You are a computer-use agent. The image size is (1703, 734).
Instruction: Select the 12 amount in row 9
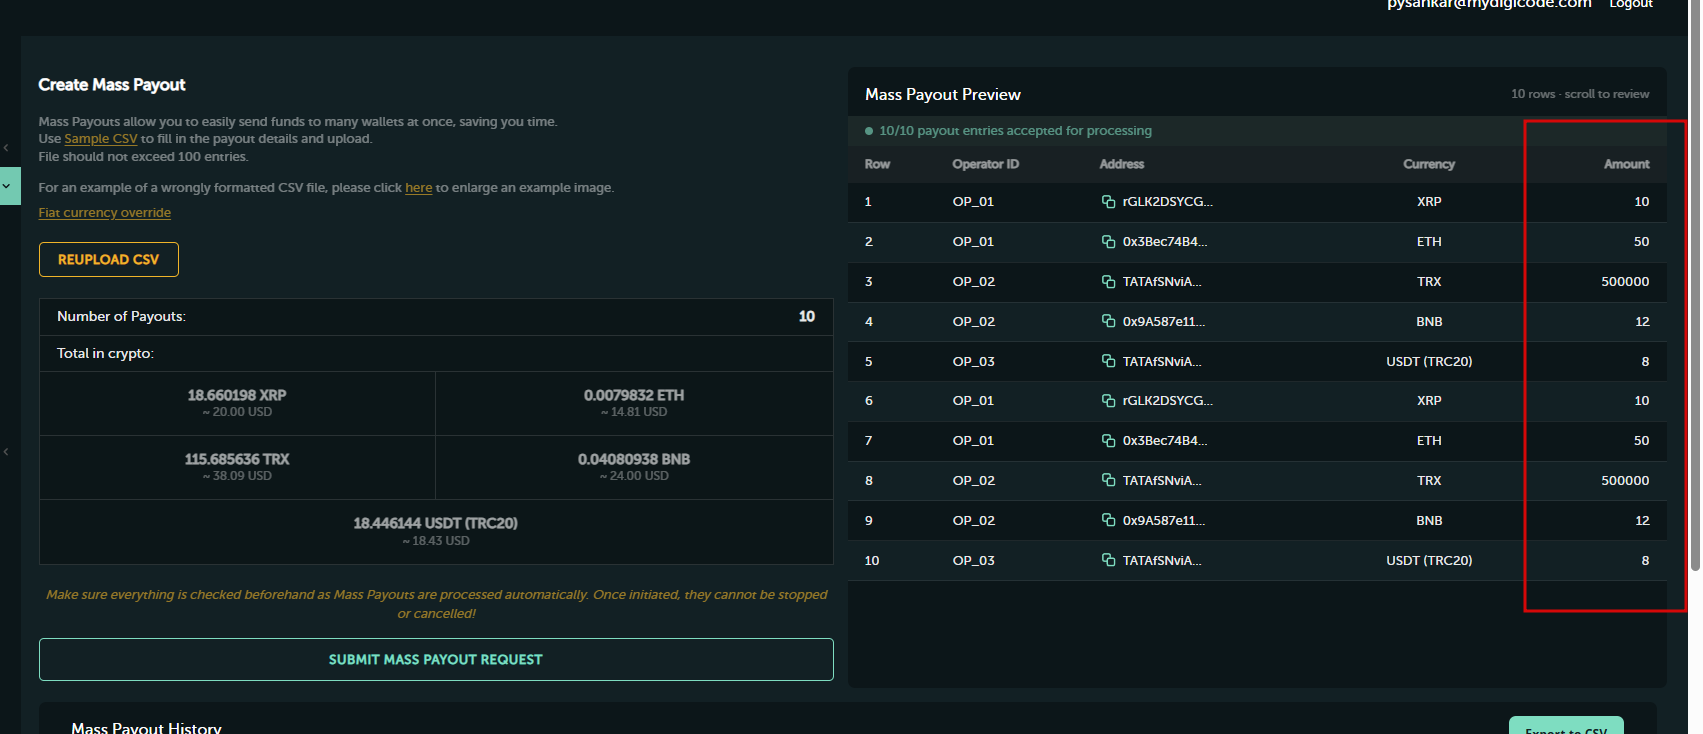click(x=1642, y=520)
